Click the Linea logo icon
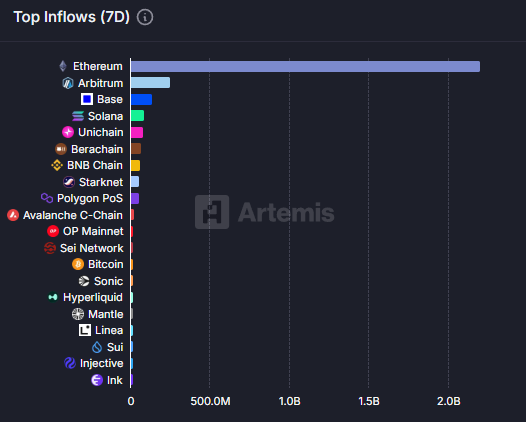The width and height of the screenshot is (526, 422). [x=85, y=330]
